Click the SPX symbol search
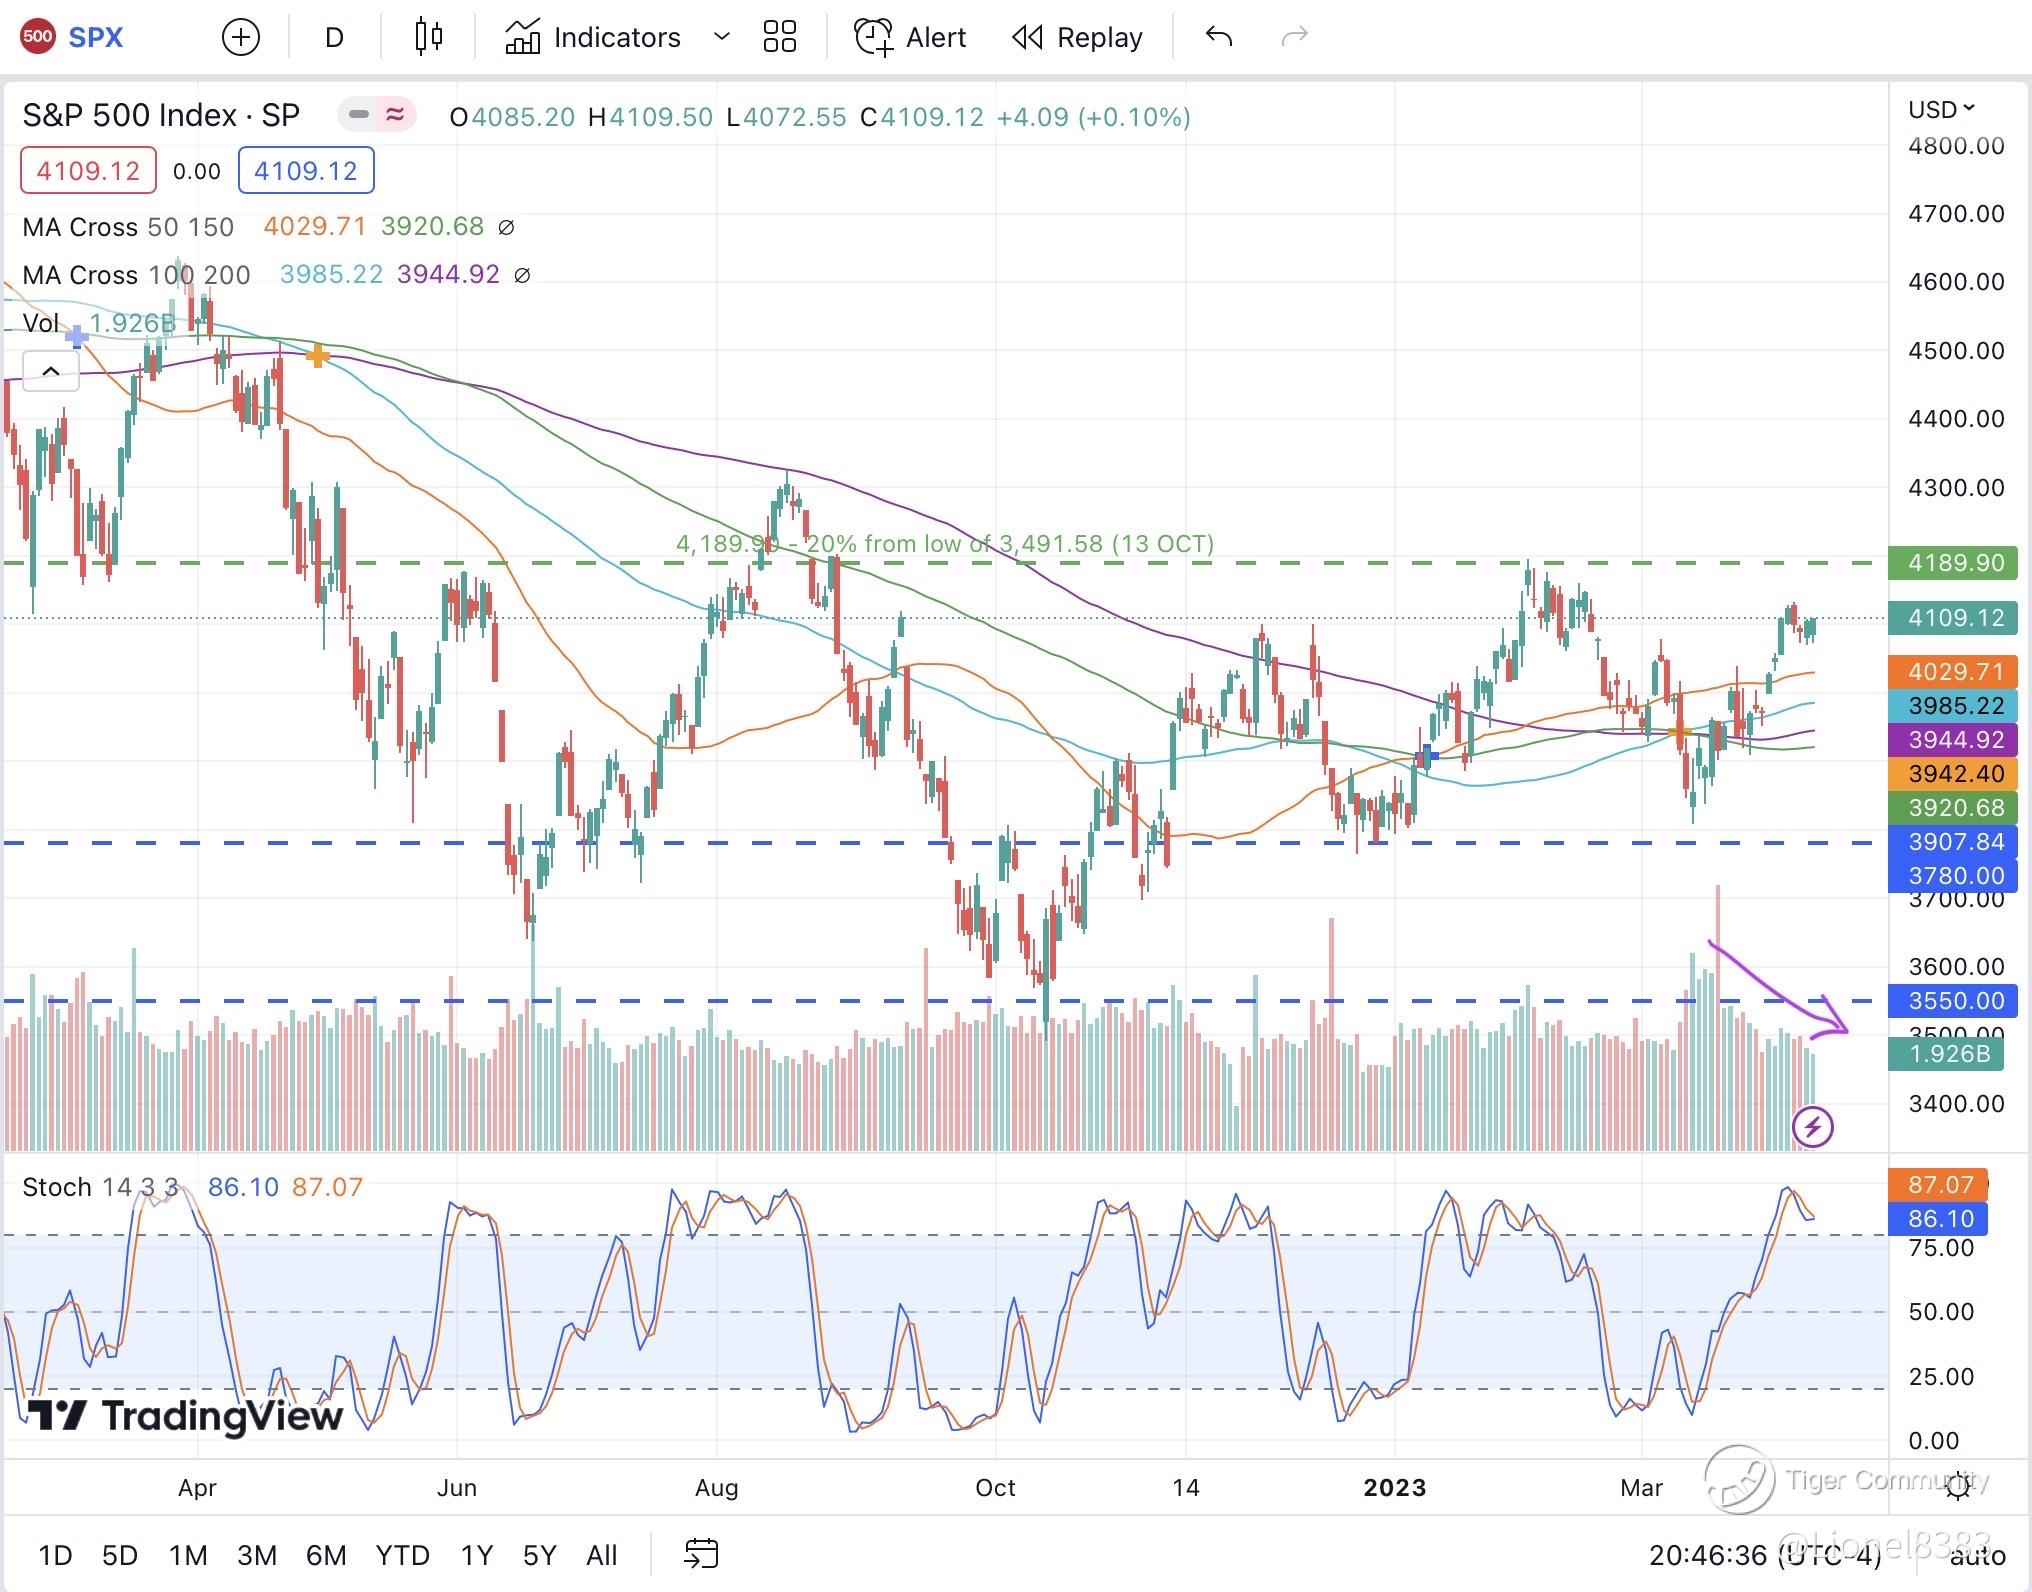2032x1592 pixels. click(95, 38)
